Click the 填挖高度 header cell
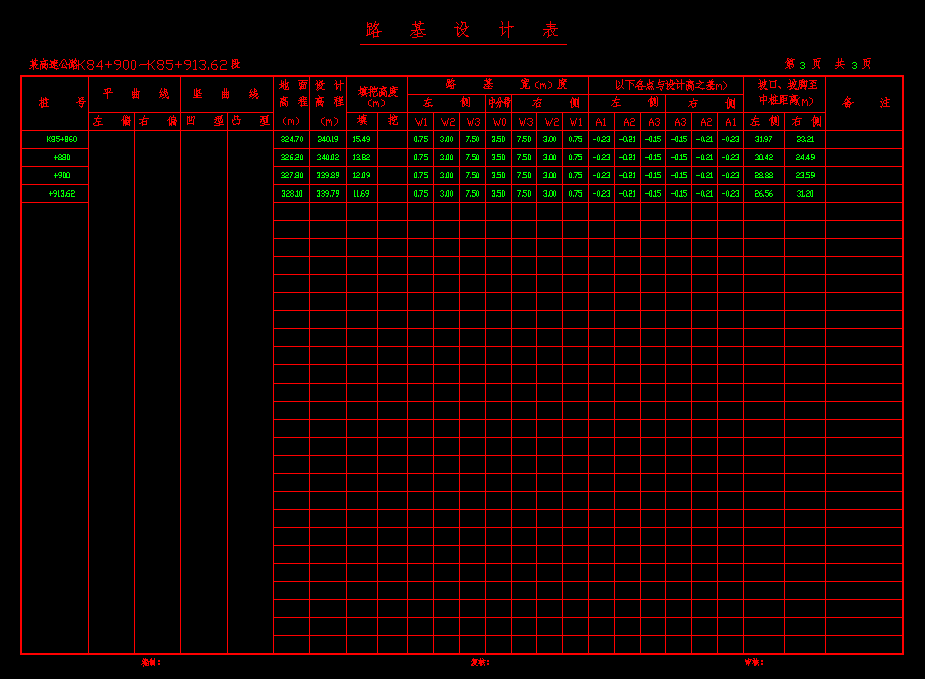 (x=377, y=94)
